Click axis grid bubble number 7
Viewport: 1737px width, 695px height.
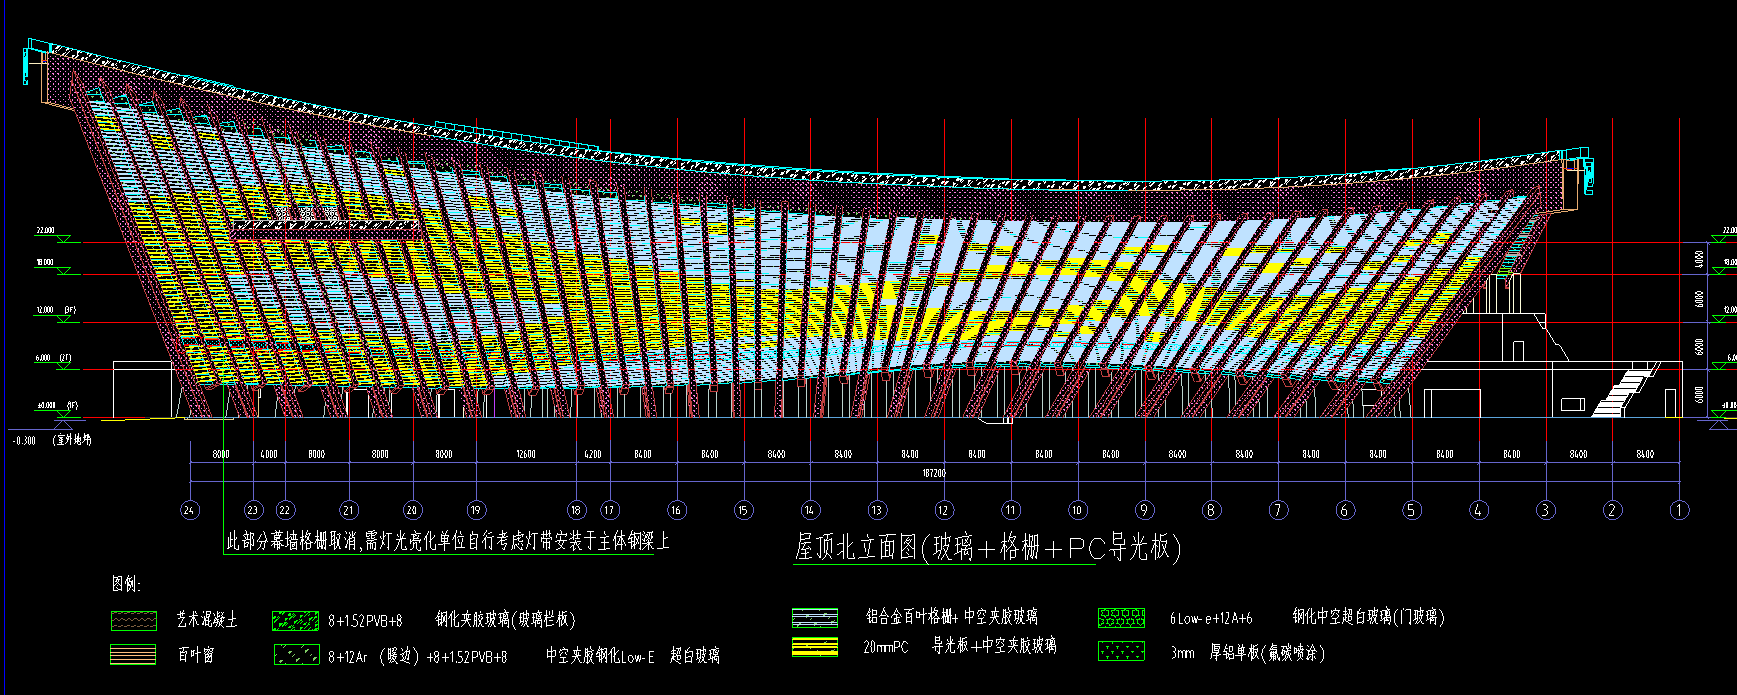tap(1278, 510)
